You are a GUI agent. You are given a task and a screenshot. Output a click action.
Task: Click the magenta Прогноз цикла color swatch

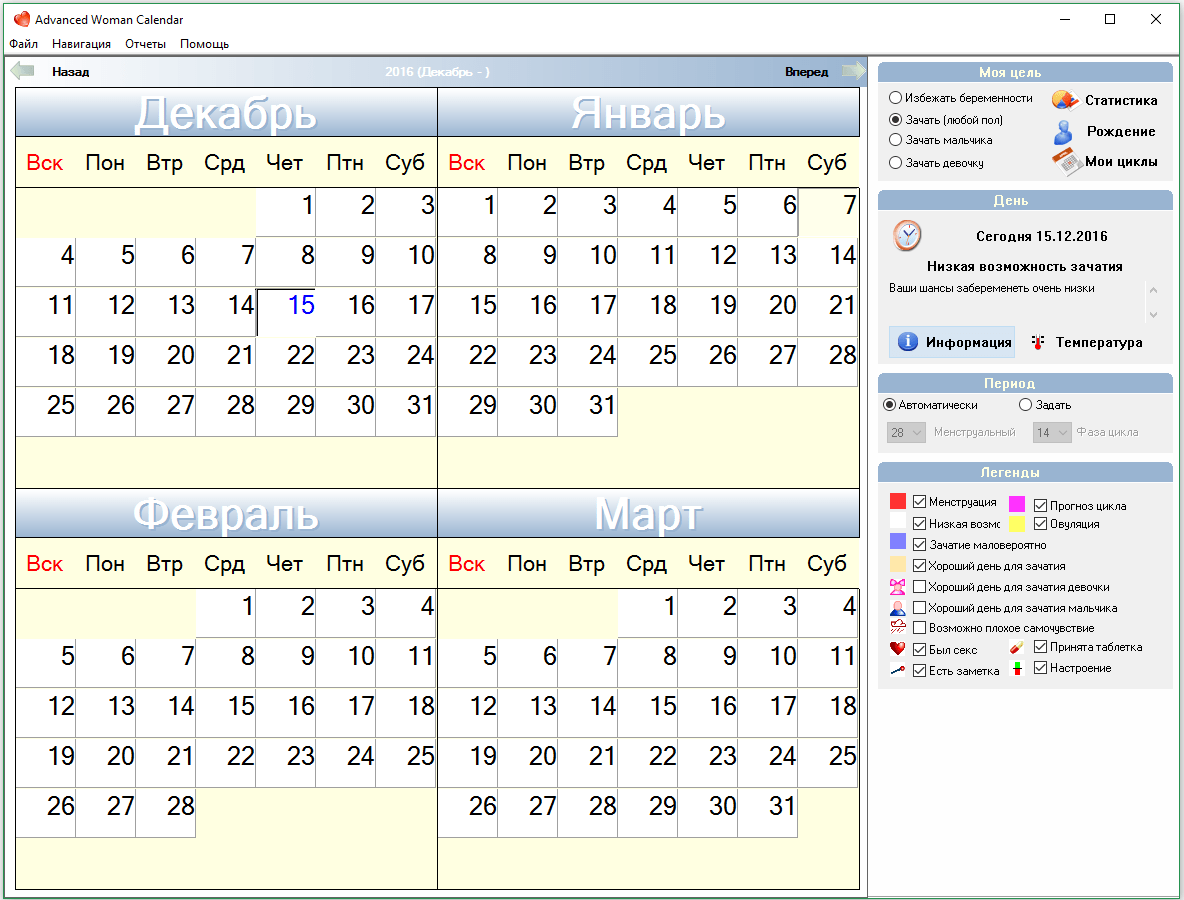pyautogui.click(x=1017, y=504)
